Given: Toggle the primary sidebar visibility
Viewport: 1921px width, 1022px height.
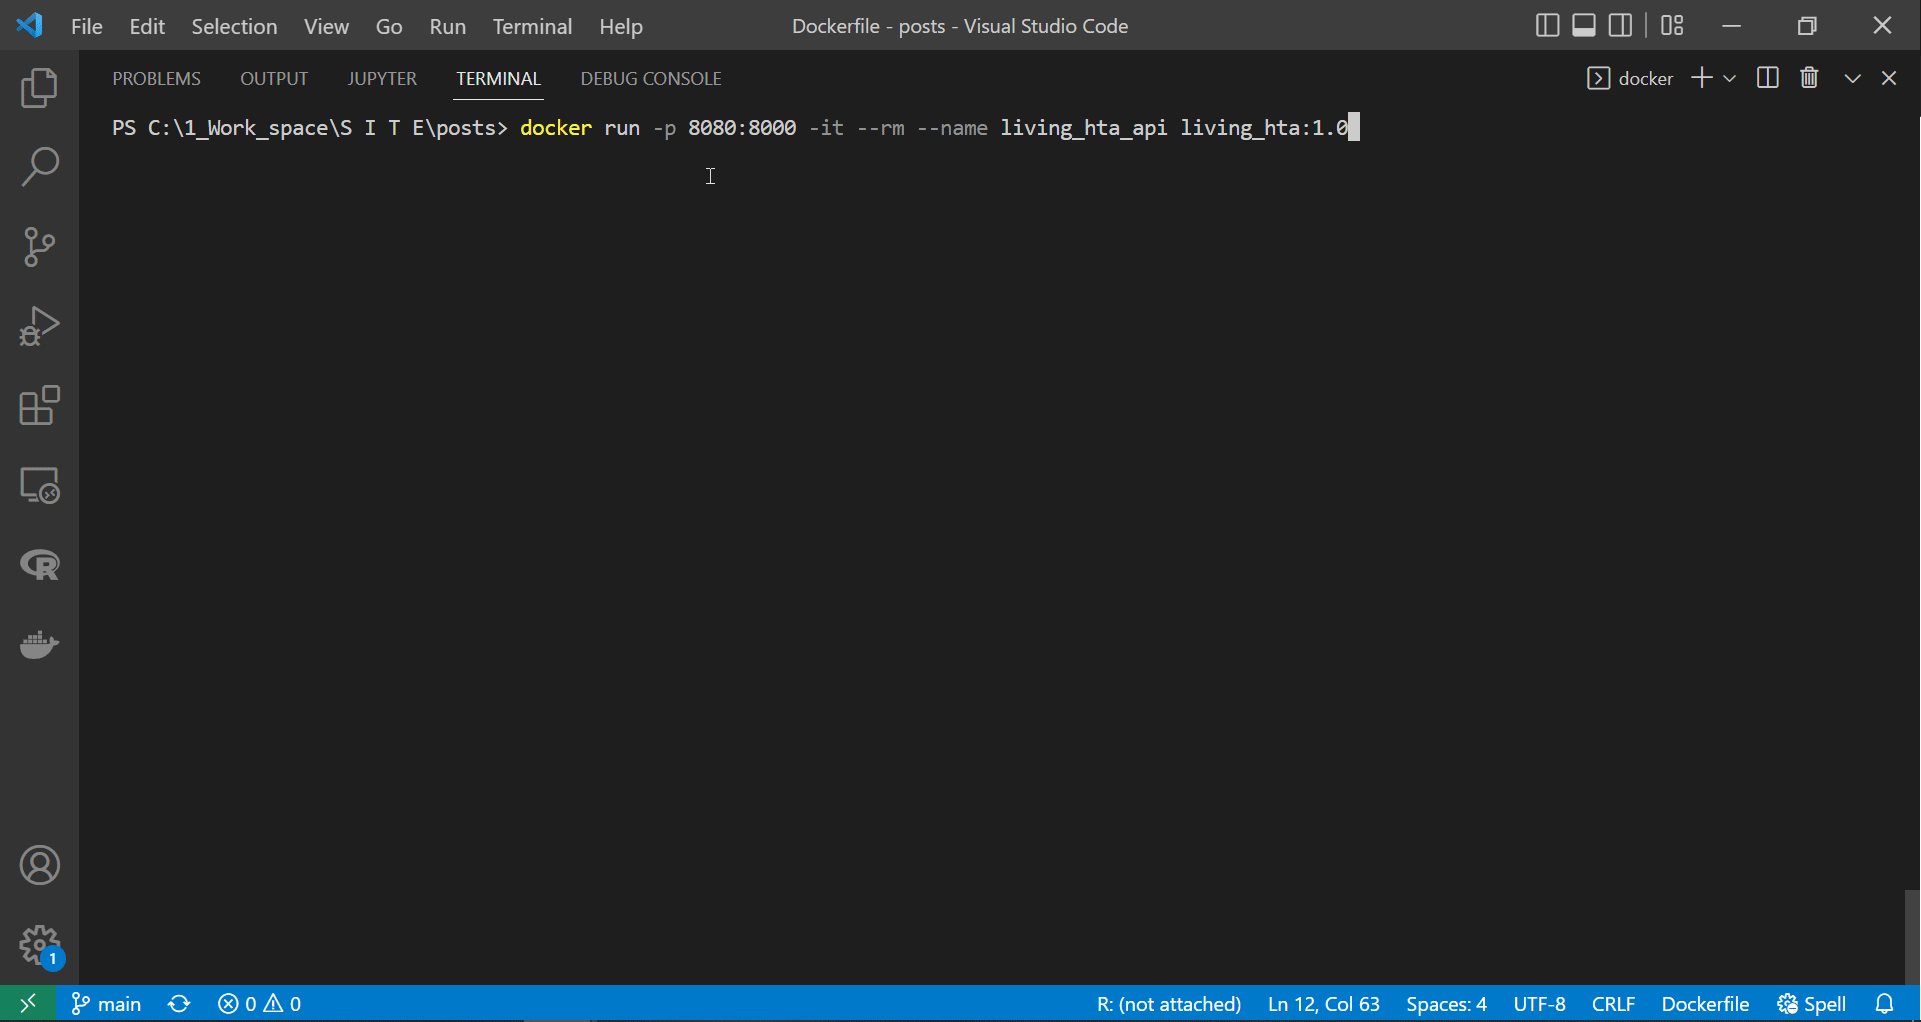Looking at the screenshot, I should 1548,26.
